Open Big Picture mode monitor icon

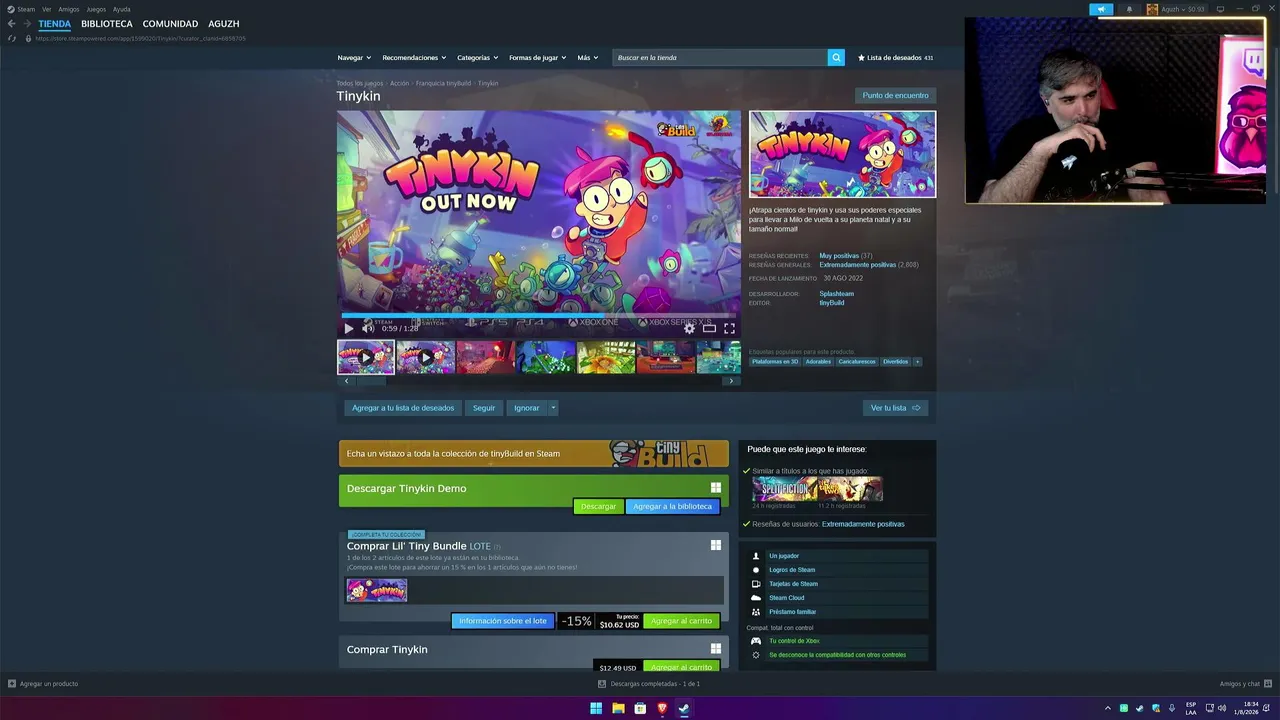coord(1220,9)
